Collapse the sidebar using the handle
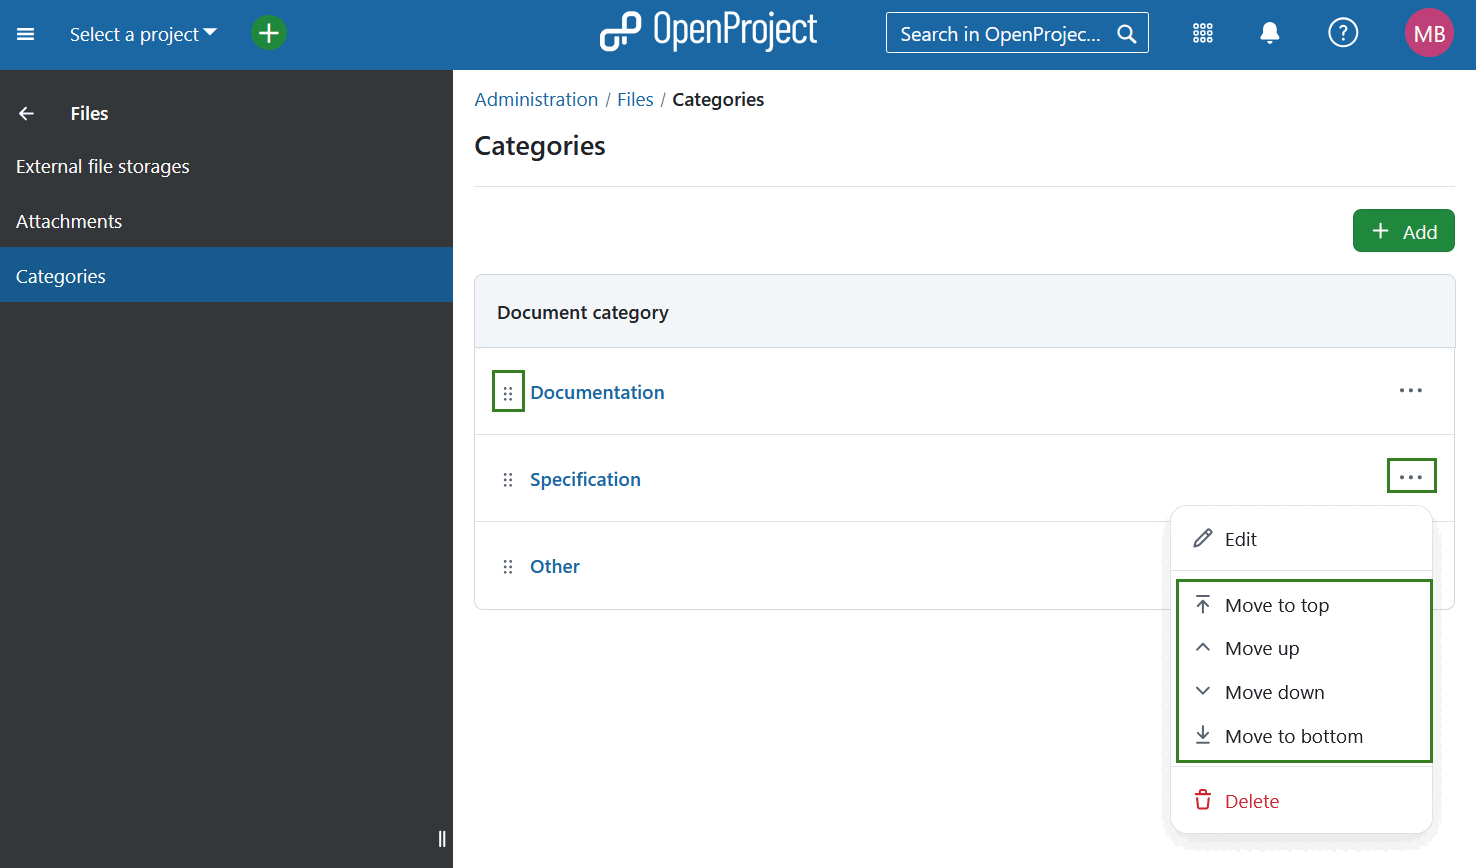Screen dimensions: 1476x868 click(x=441, y=839)
